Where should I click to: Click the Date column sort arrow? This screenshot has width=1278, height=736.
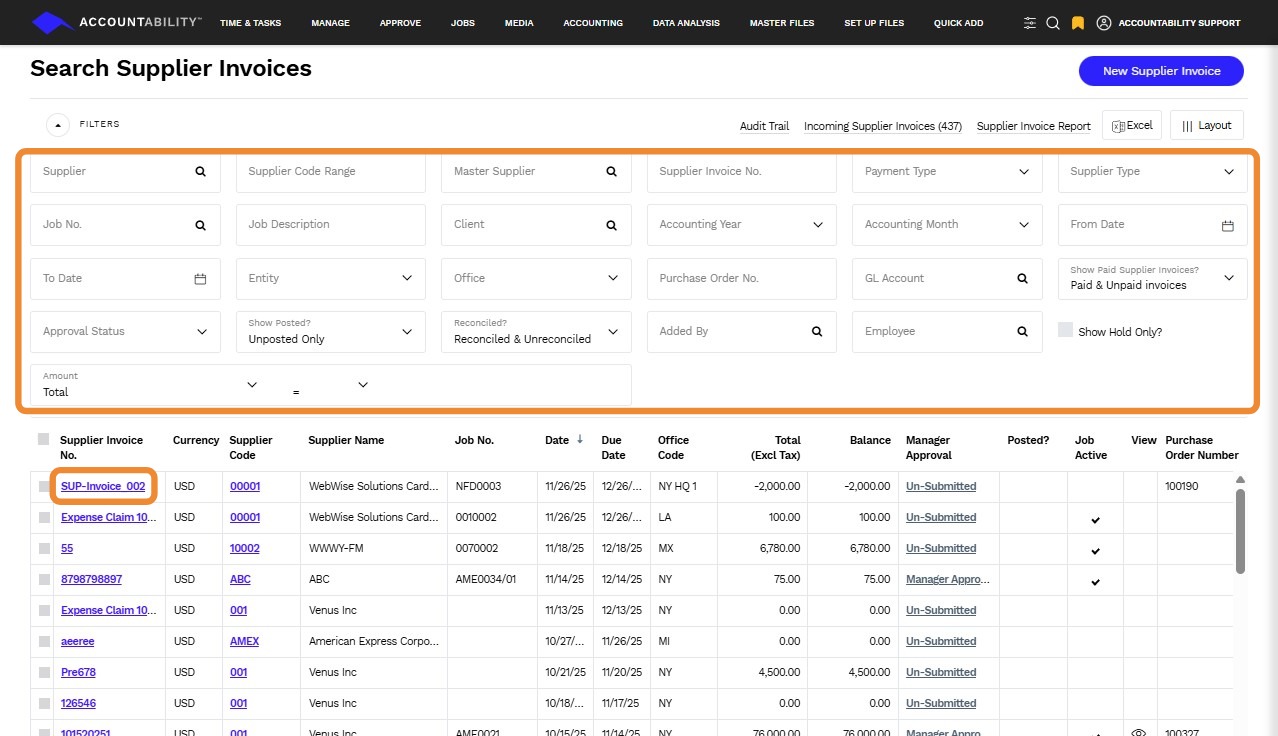coord(580,440)
